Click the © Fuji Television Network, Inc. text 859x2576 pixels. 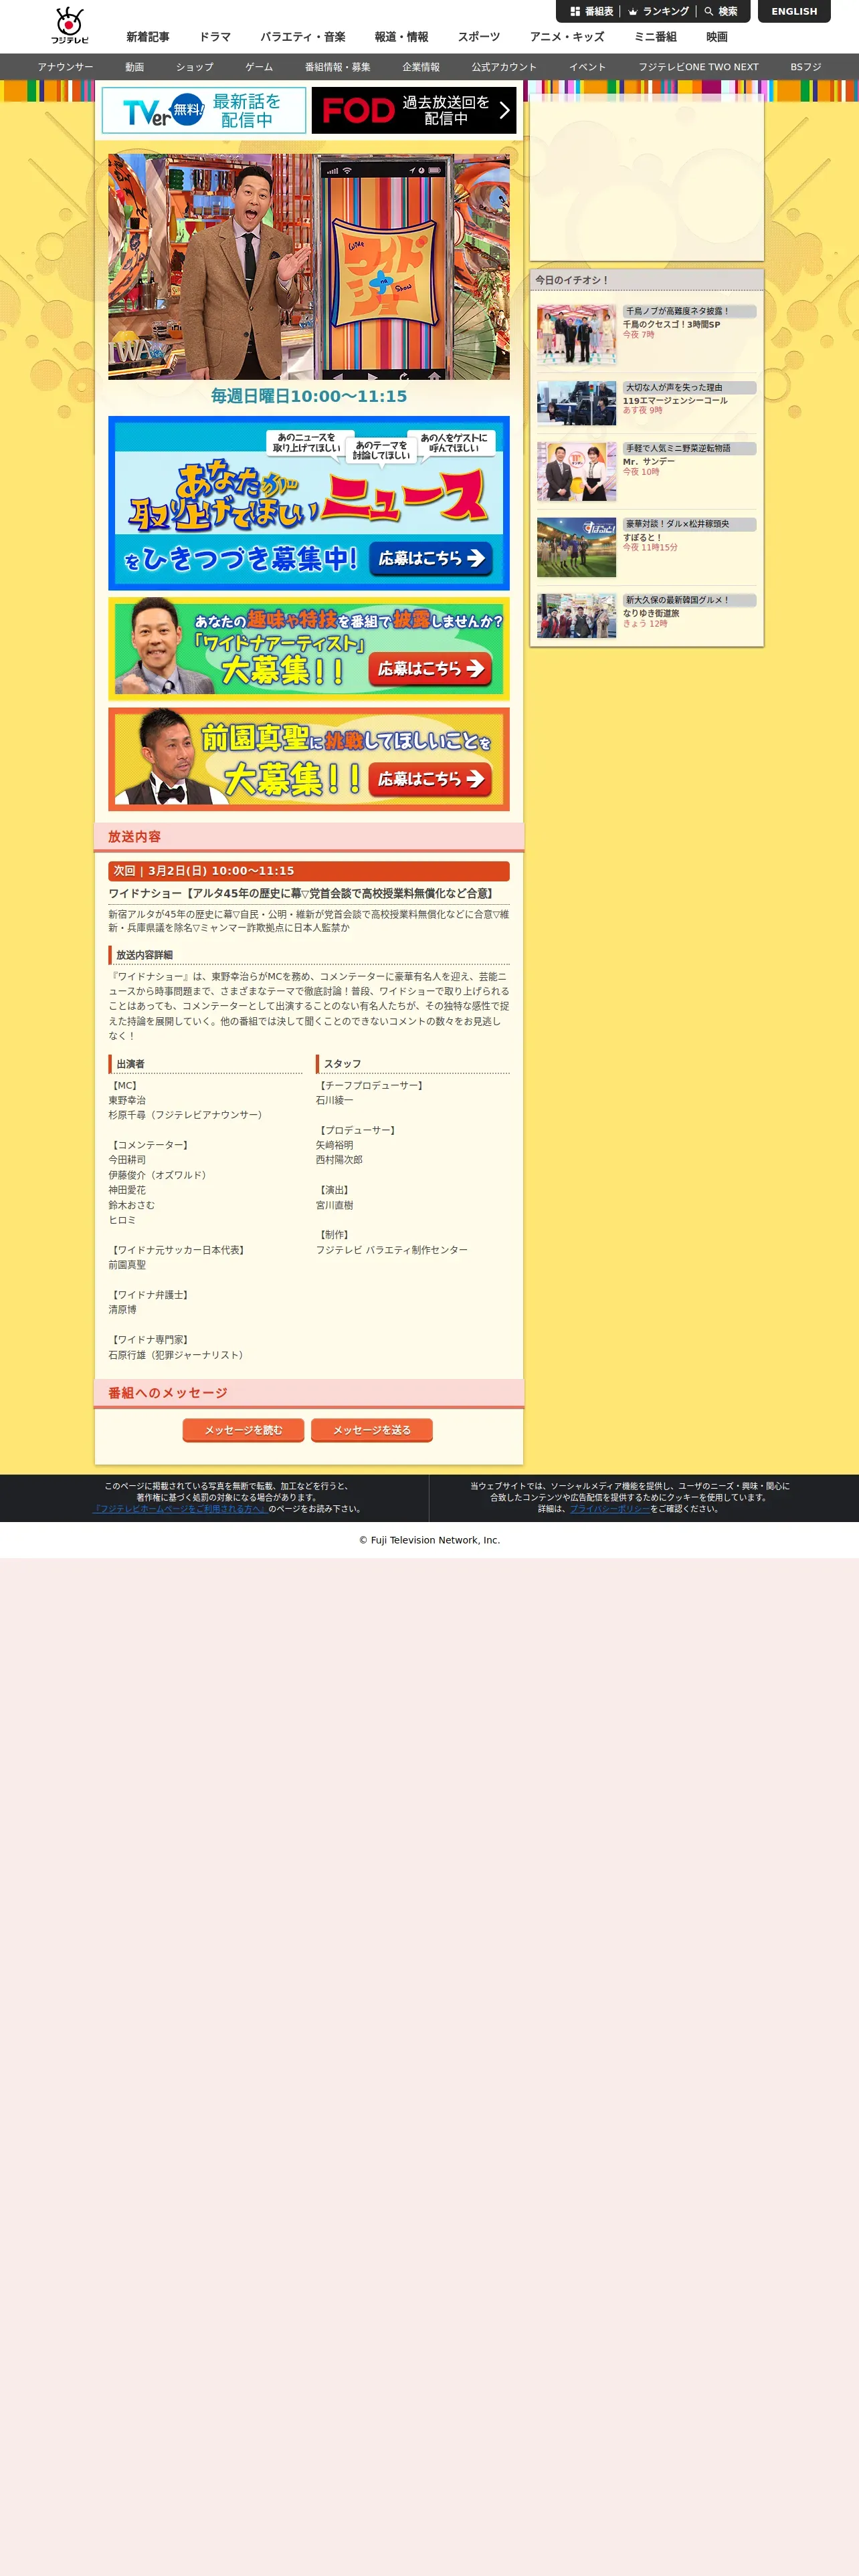[430, 1540]
